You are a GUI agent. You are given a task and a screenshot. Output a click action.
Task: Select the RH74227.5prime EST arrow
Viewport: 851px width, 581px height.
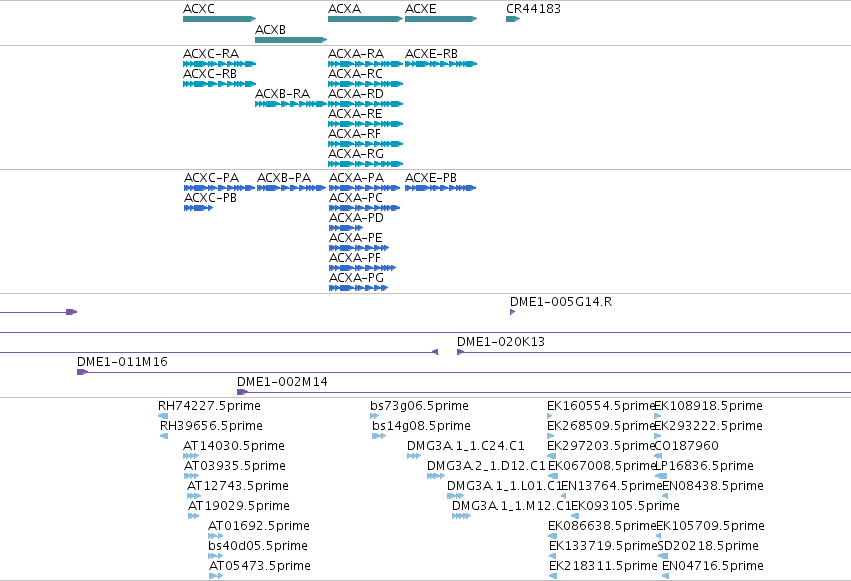coord(163,416)
